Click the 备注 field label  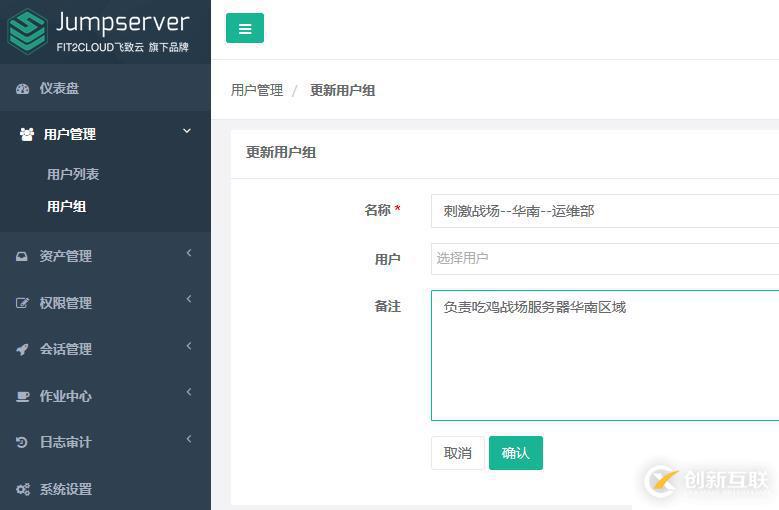click(x=388, y=306)
